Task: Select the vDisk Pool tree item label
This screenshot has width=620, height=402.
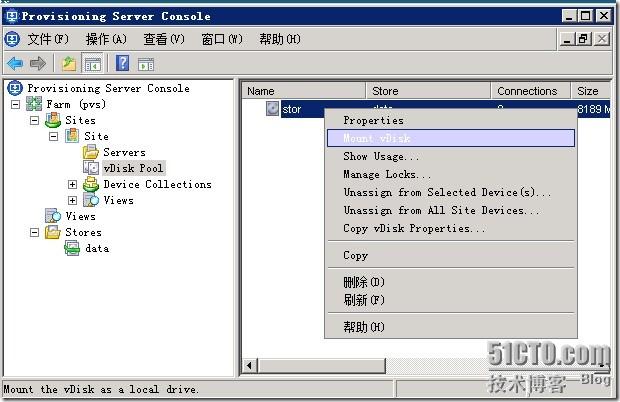Action: pyautogui.click(x=133, y=168)
